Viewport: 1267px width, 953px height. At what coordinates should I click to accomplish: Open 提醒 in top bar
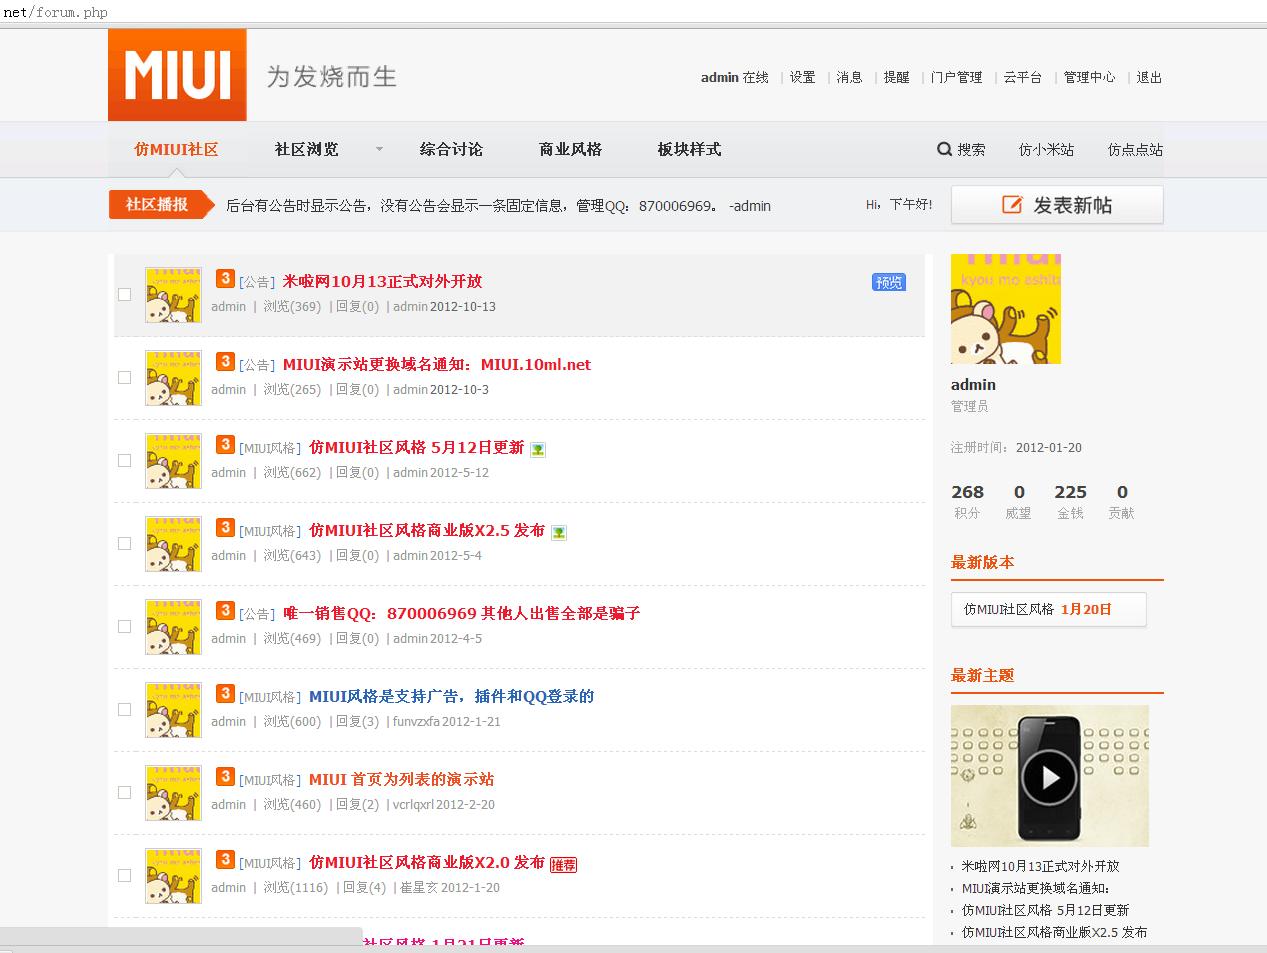coord(896,77)
